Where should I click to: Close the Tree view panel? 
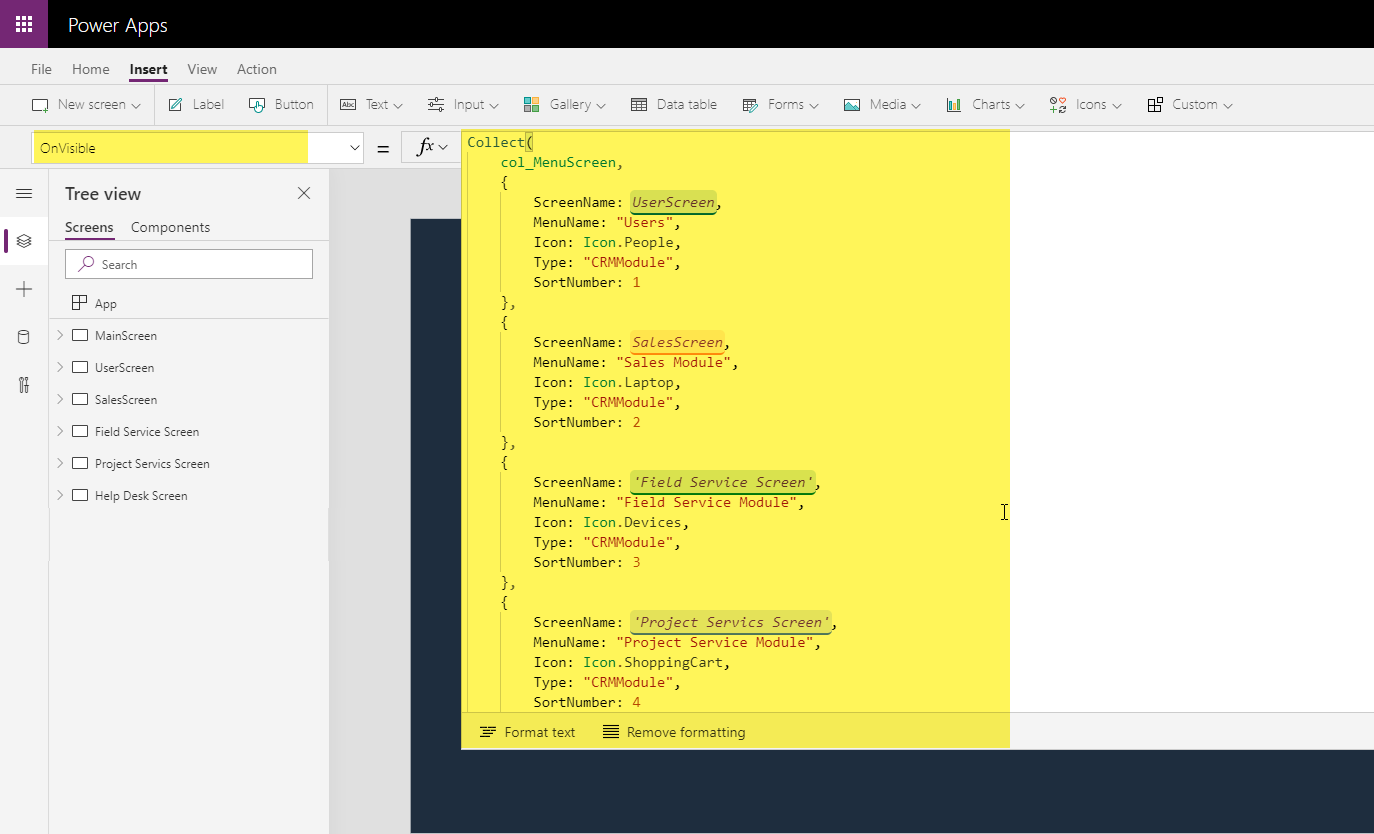coord(304,193)
